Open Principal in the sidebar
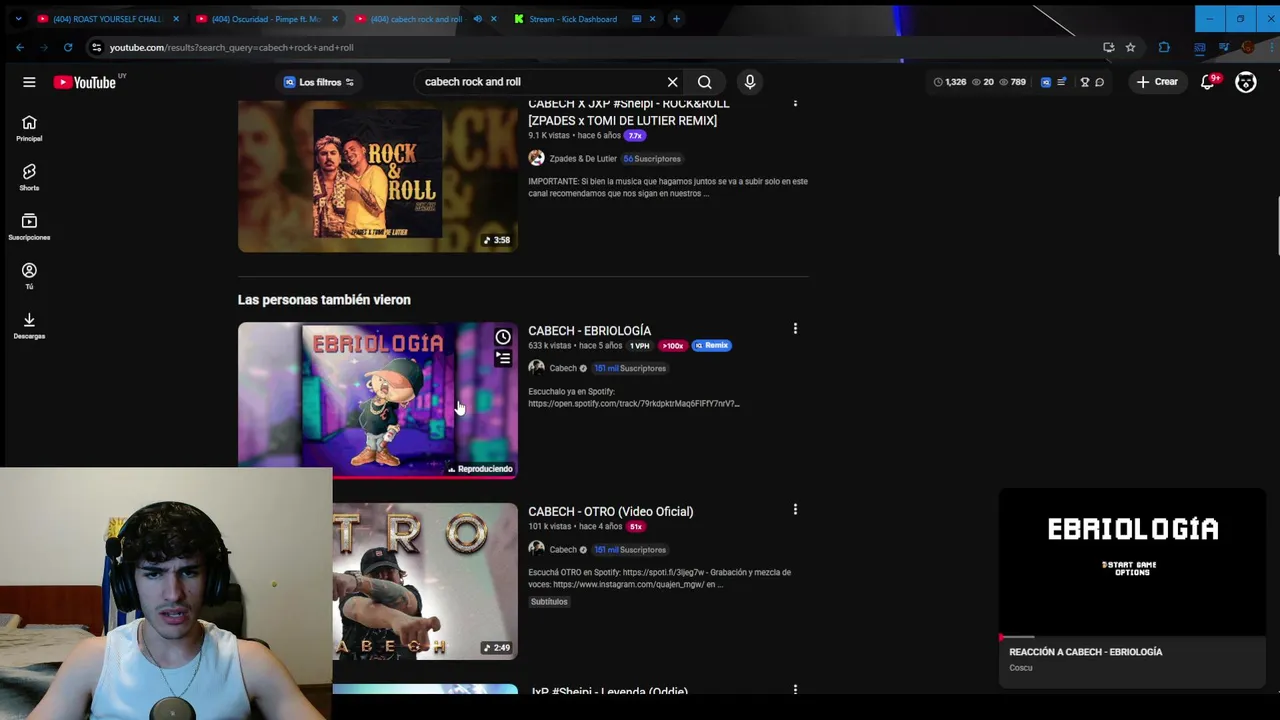1280x720 pixels. point(29,128)
